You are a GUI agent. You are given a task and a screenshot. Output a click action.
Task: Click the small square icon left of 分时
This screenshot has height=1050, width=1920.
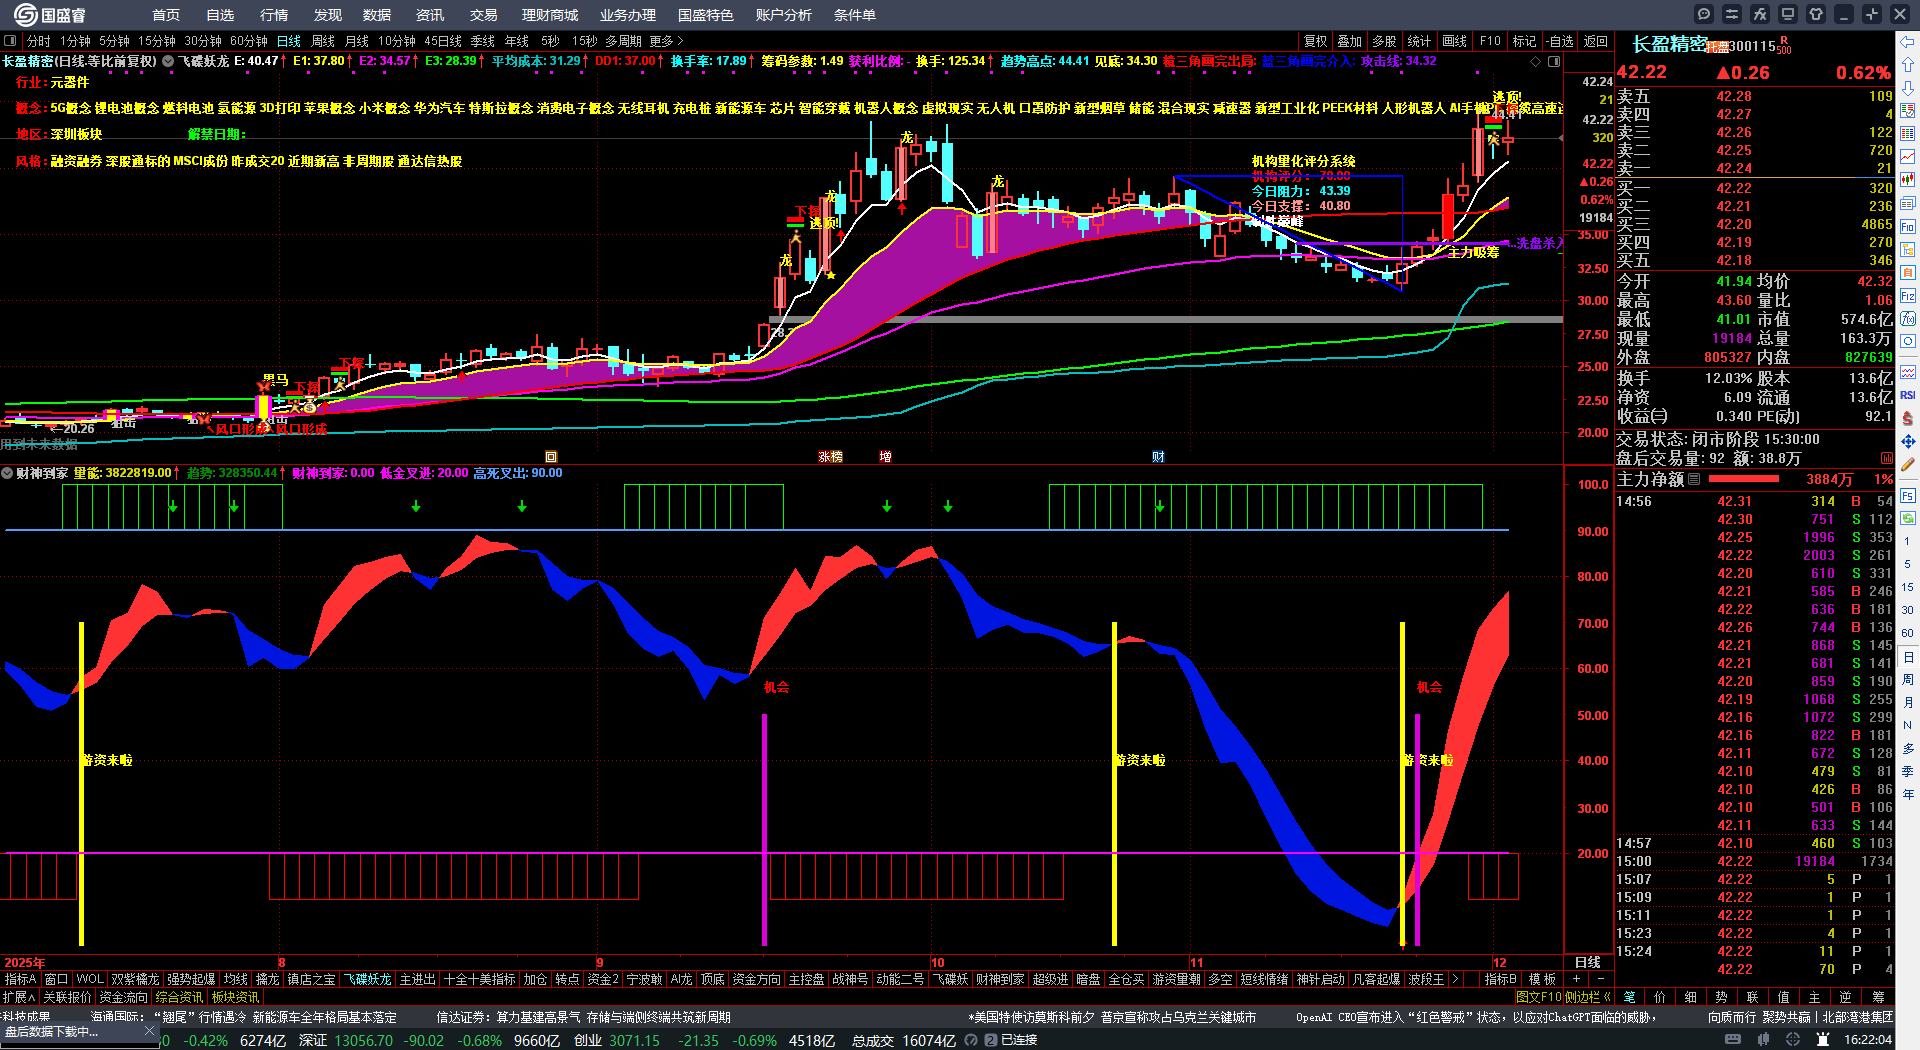pos(10,41)
